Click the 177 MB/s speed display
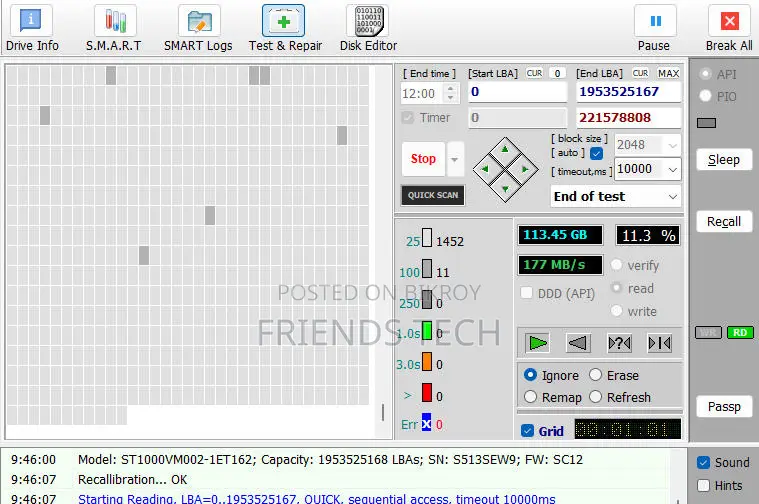Viewport: 759px width, 504px height. coord(560,265)
